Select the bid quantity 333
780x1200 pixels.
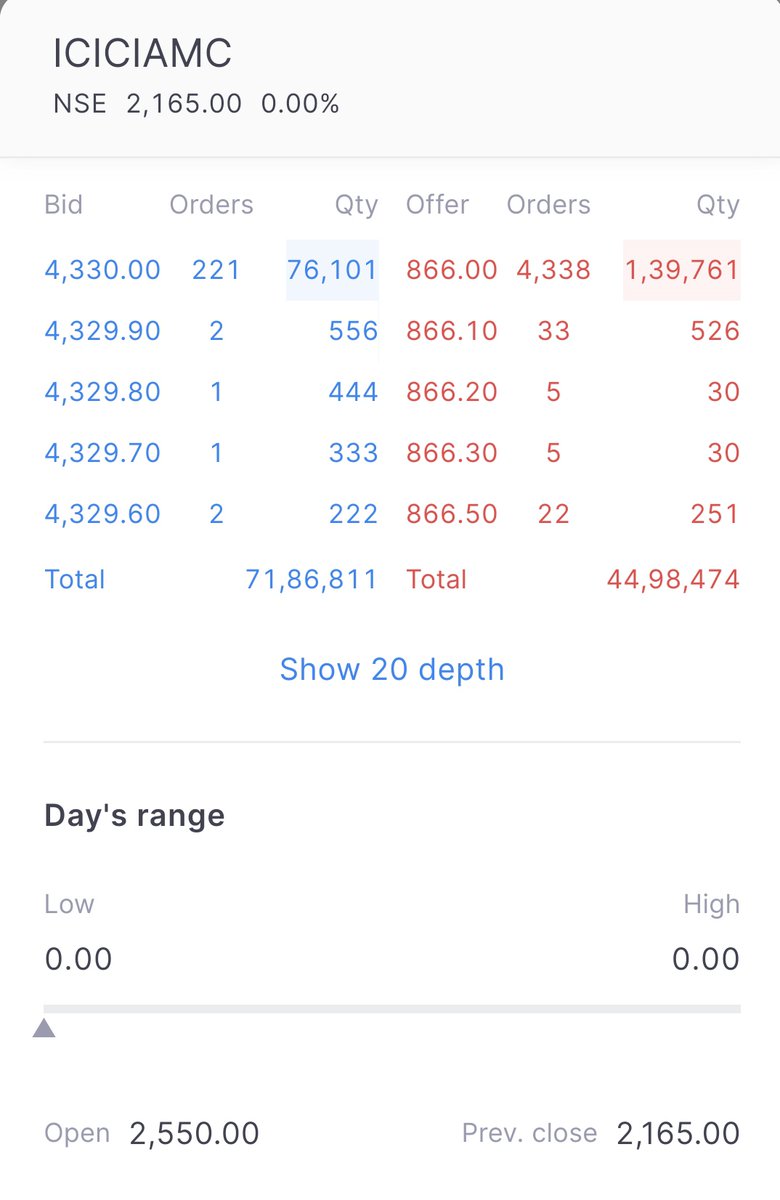pyautogui.click(x=353, y=453)
